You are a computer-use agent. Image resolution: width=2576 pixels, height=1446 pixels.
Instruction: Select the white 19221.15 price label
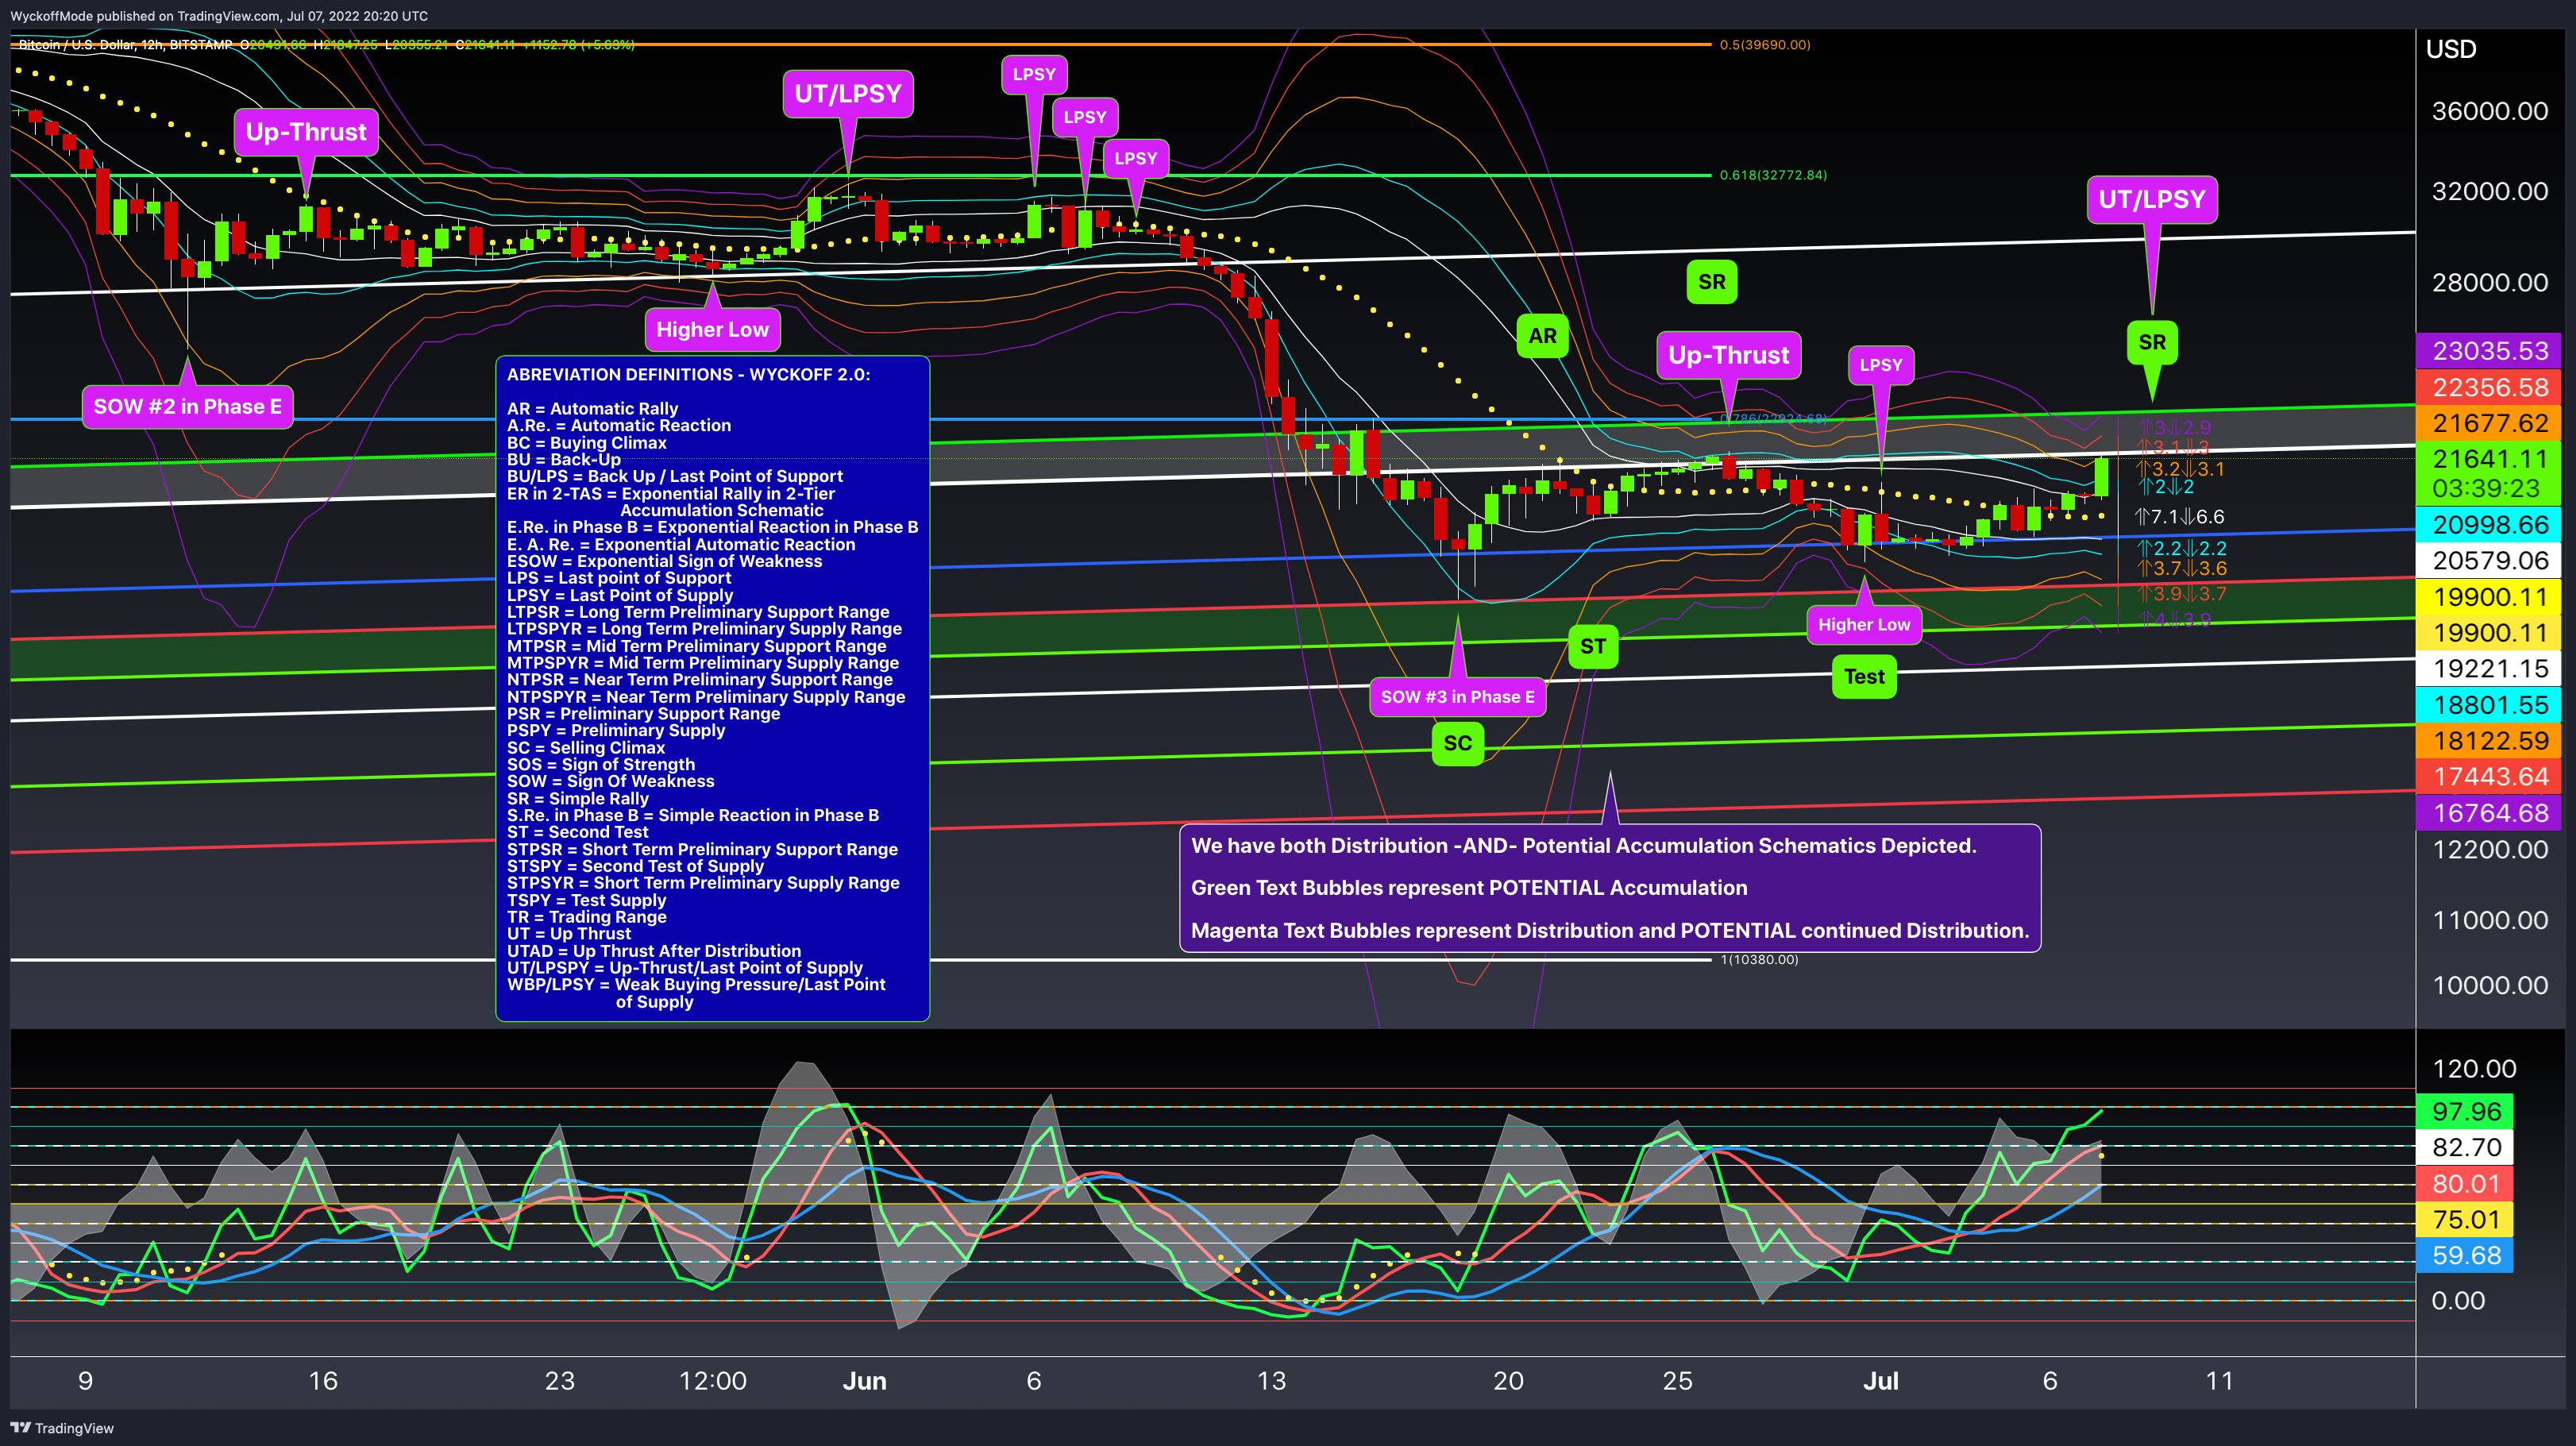point(2489,669)
